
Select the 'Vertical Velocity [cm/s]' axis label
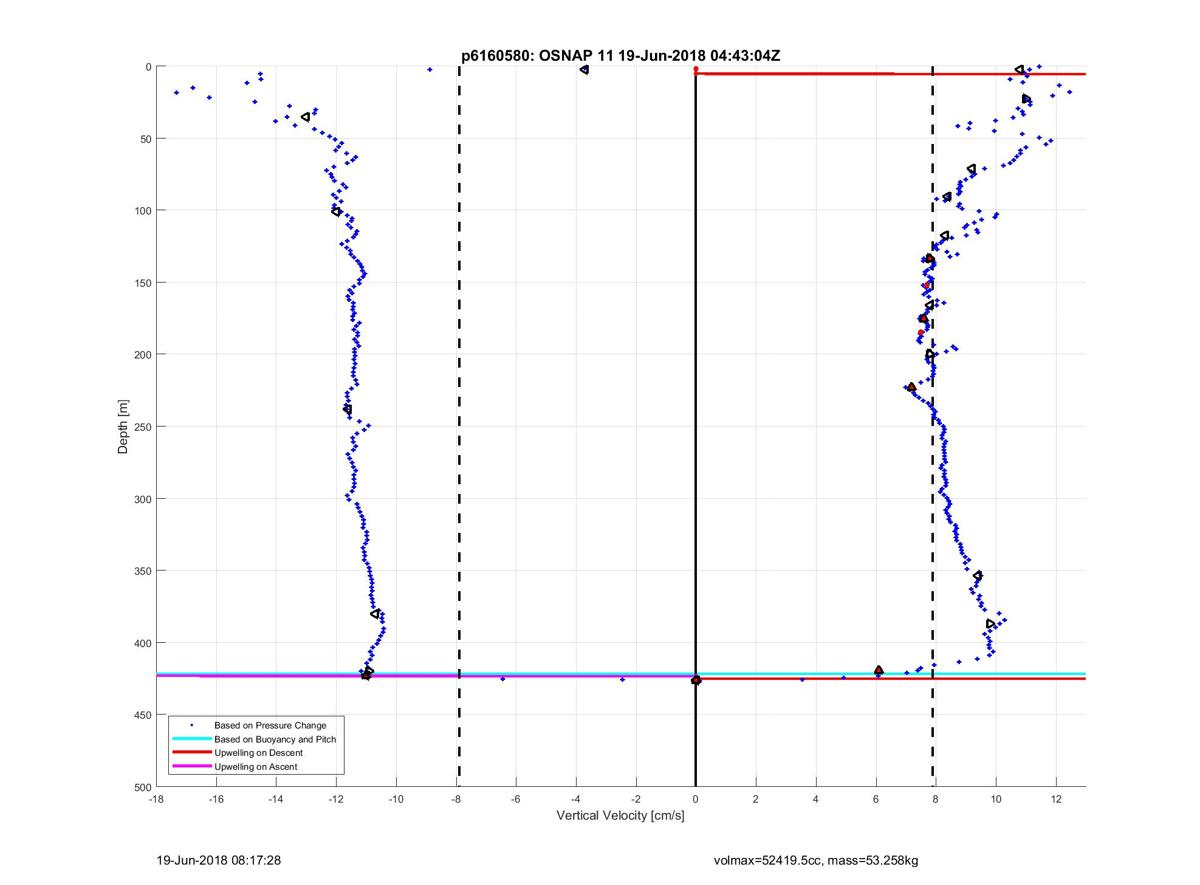click(620, 816)
